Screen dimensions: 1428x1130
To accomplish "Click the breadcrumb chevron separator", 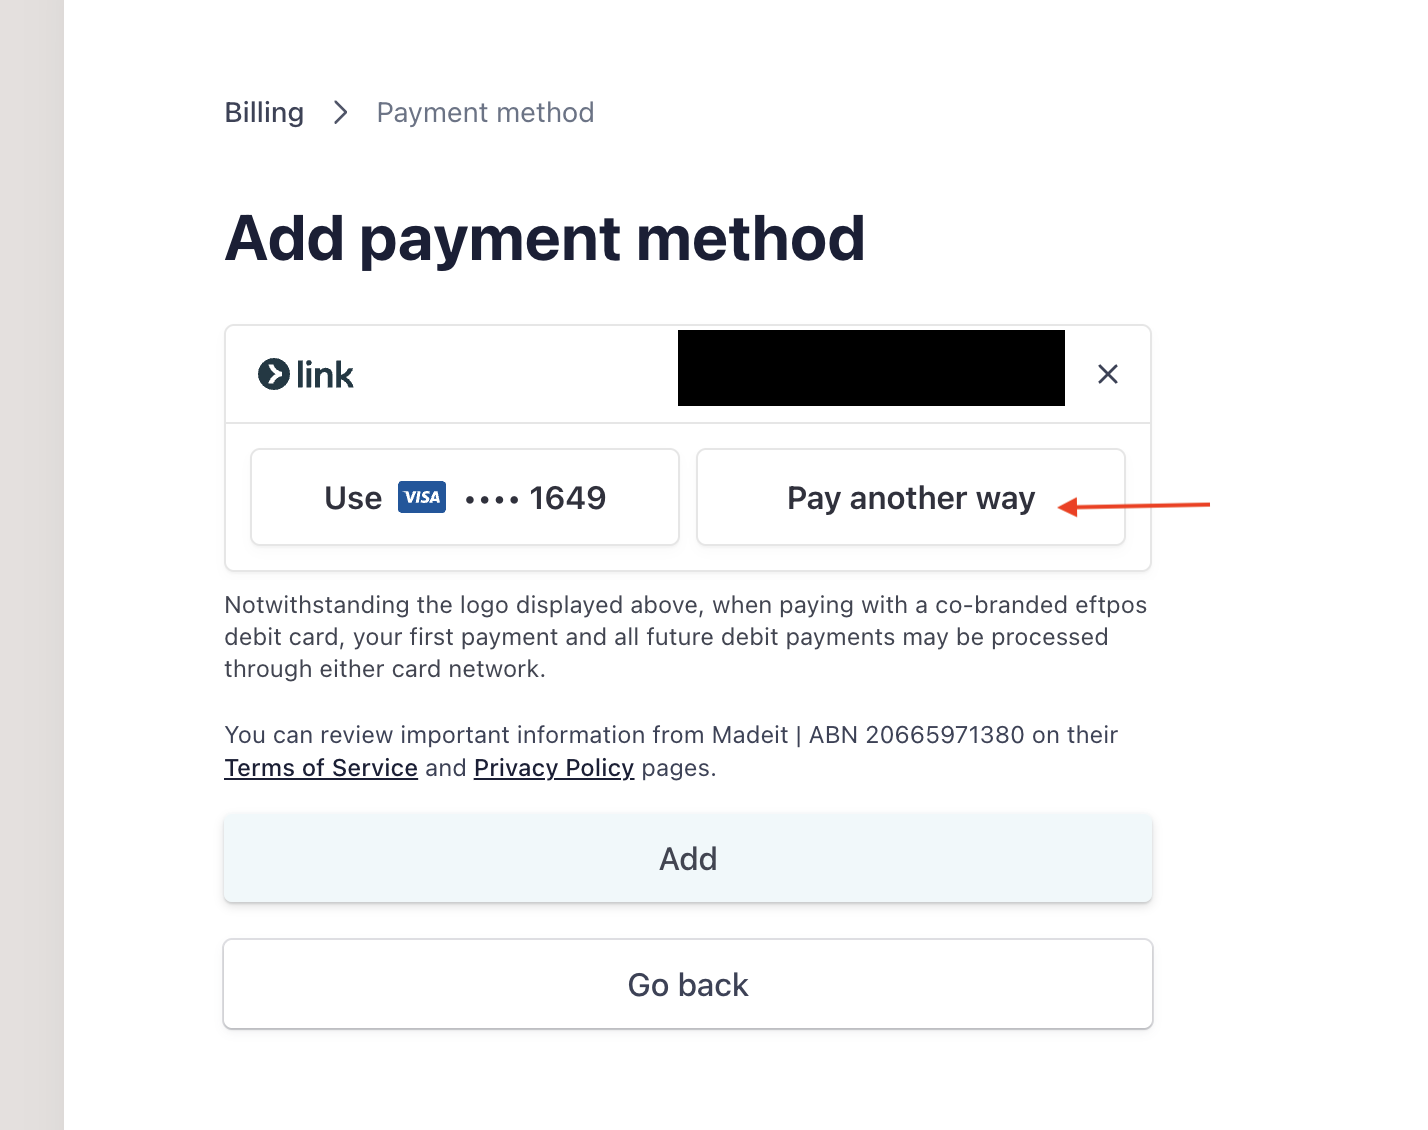I will pos(340,113).
